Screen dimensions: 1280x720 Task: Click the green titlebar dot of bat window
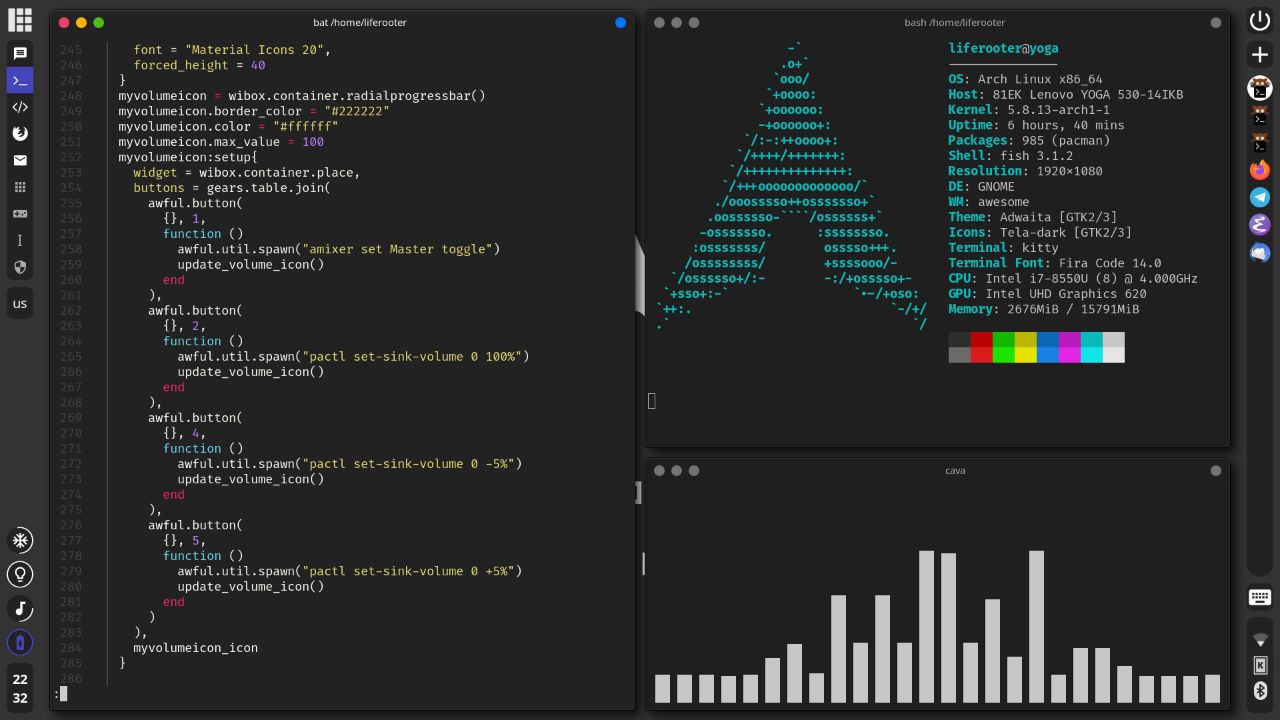(98, 22)
